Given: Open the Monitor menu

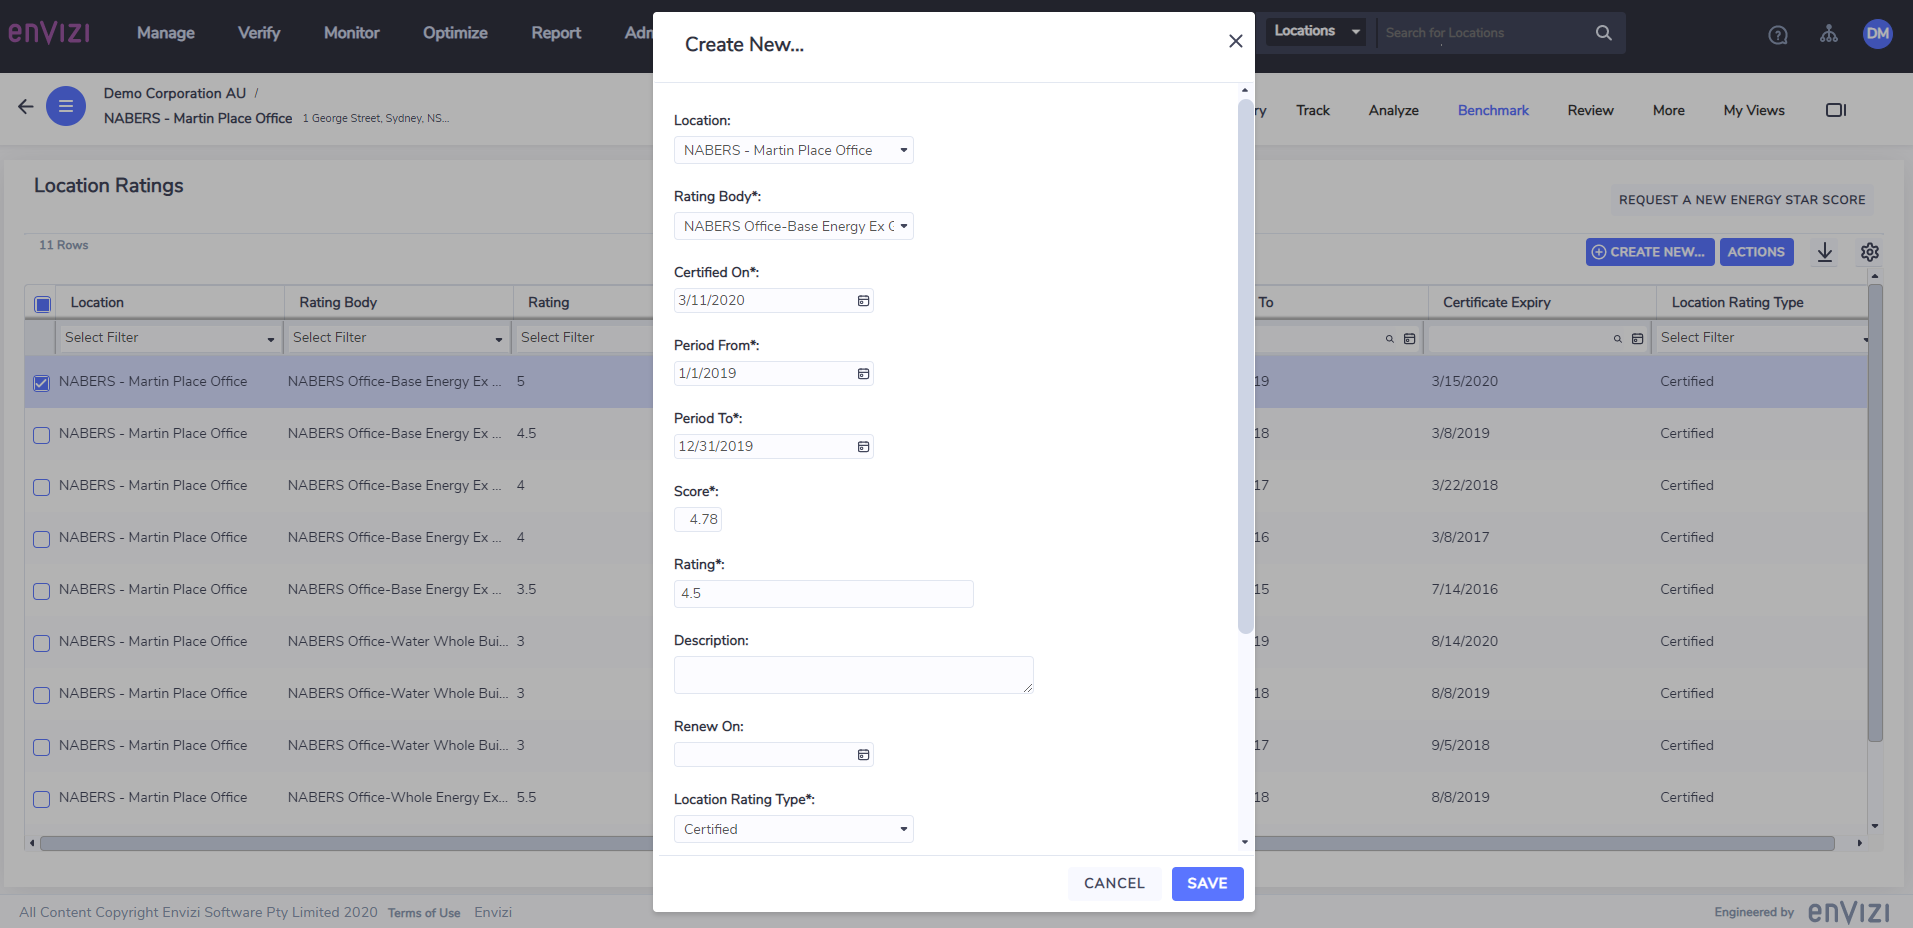Looking at the screenshot, I should coord(352,33).
